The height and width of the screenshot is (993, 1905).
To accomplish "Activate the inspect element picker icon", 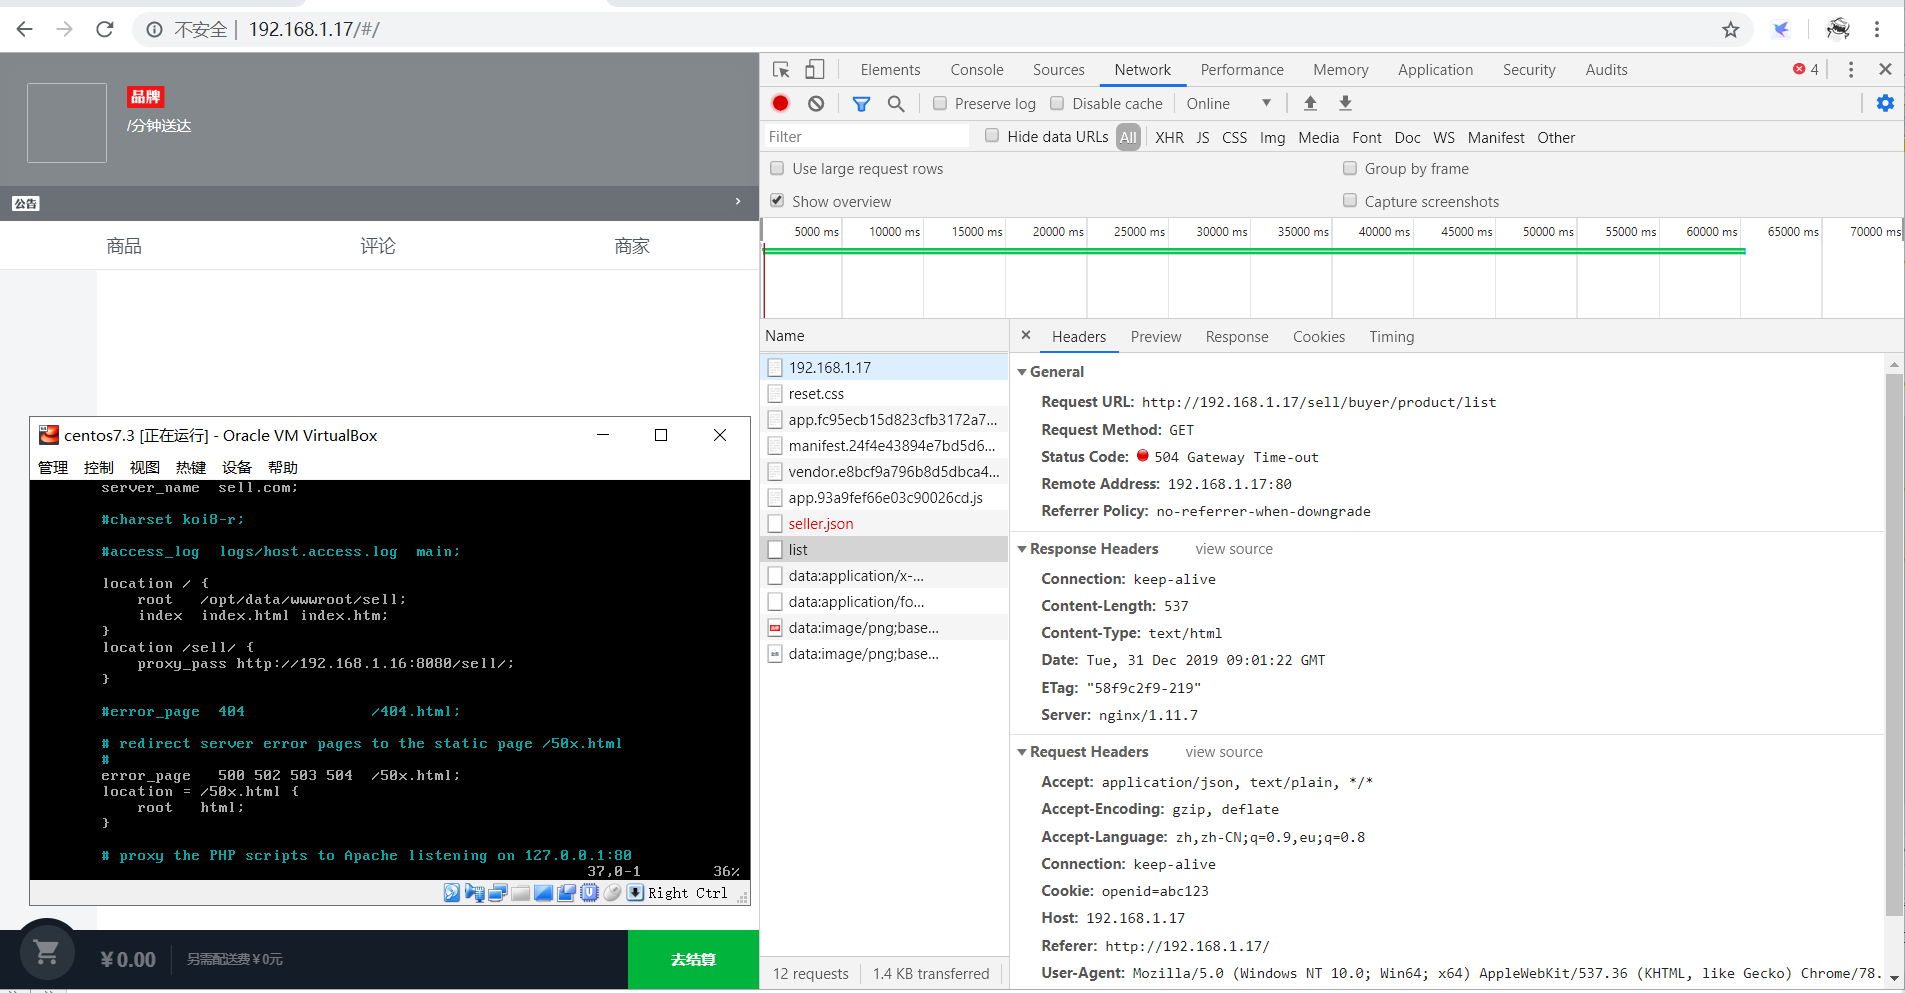I will point(781,70).
